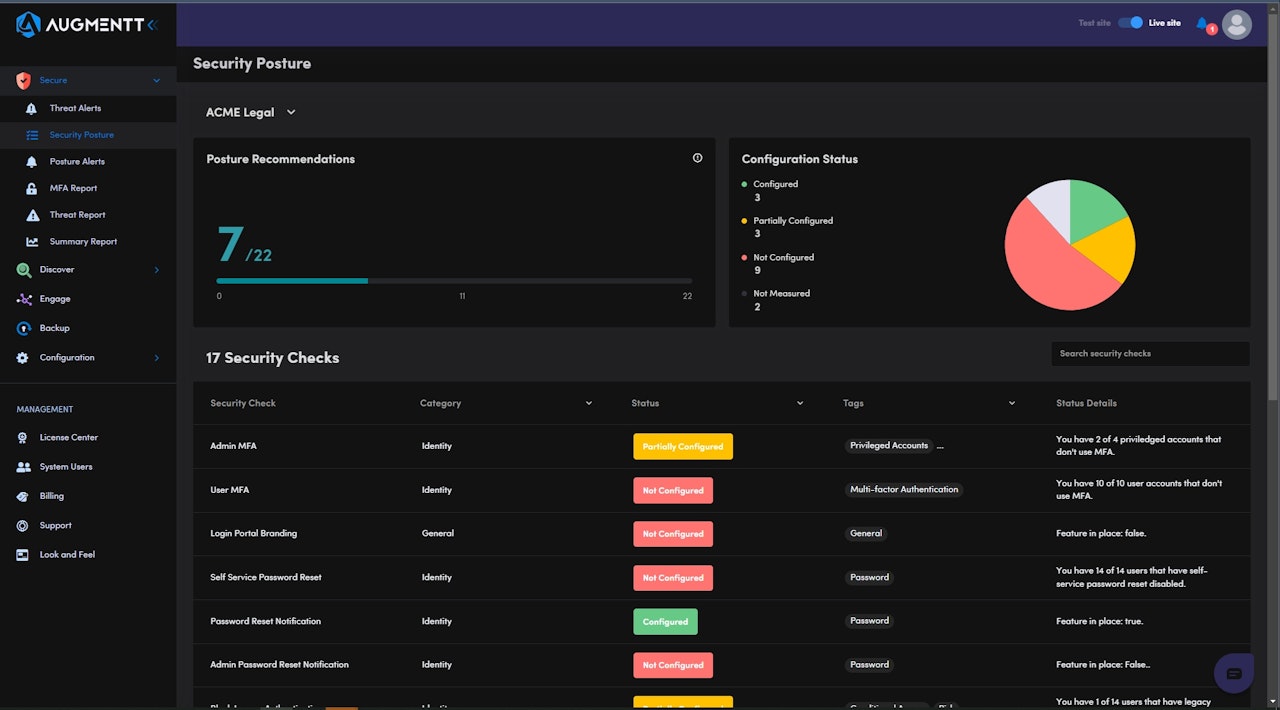Open the chat support bubble
The width and height of the screenshot is (1280, 710).
click(1233, 673)
